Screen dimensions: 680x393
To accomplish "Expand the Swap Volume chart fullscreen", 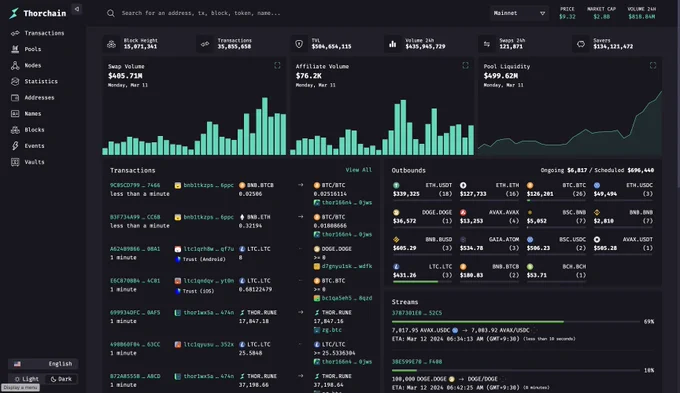I will click(x=277, y=66).
